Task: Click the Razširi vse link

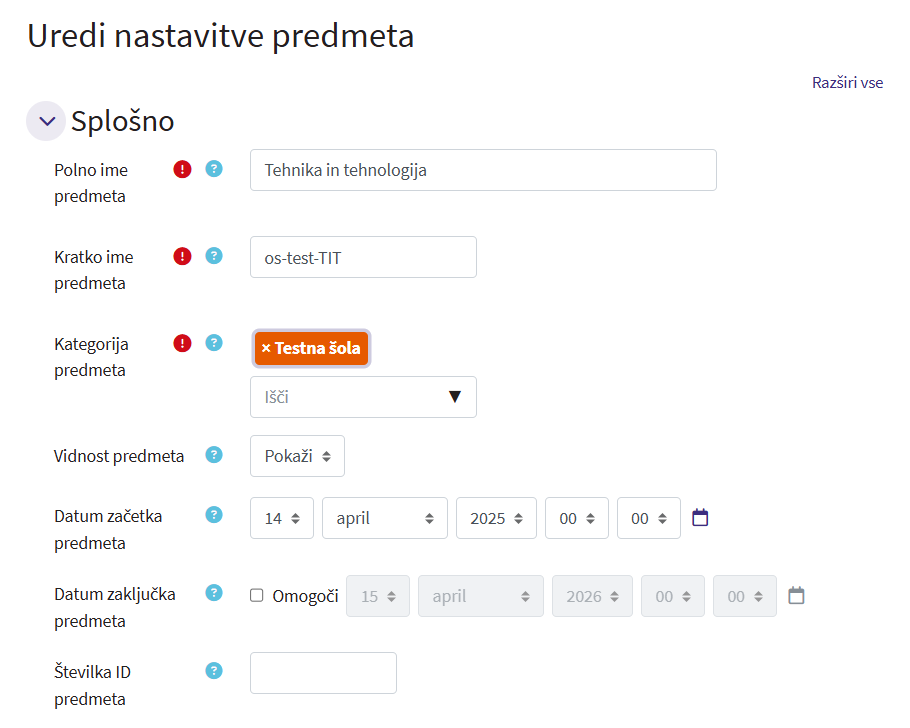Action: click(847, 82)
